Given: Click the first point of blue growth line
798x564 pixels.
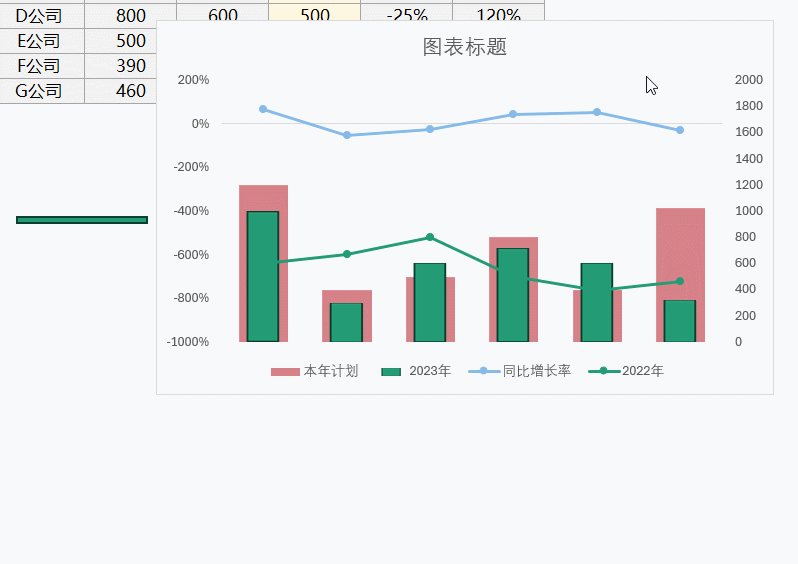Looking at the screenshot, I should (x=263, y=109).
